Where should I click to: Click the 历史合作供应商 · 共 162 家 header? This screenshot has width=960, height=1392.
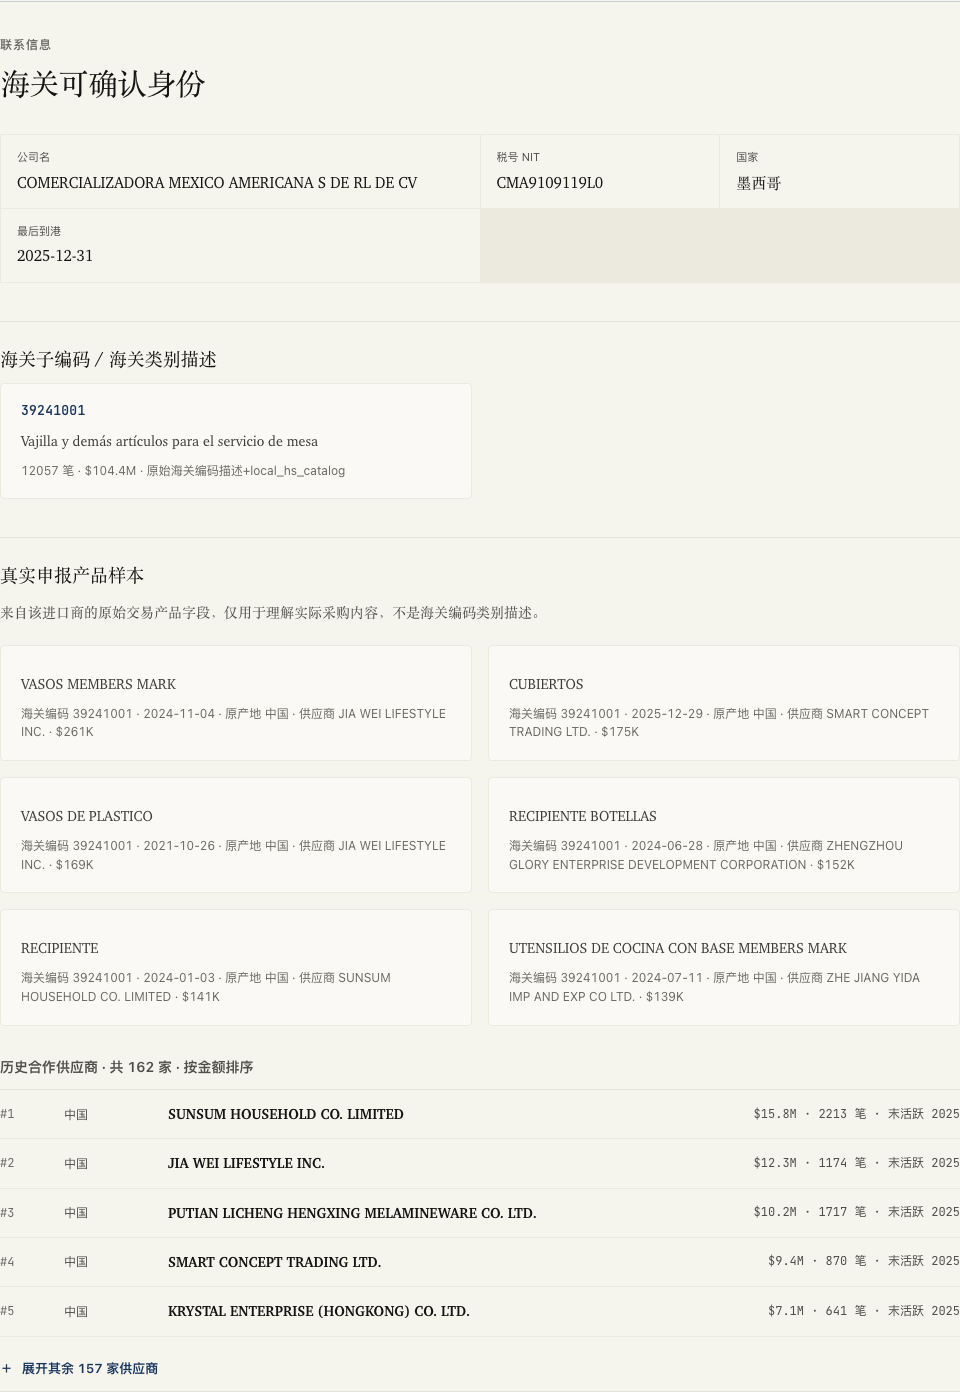click(x=126, y=1067)
